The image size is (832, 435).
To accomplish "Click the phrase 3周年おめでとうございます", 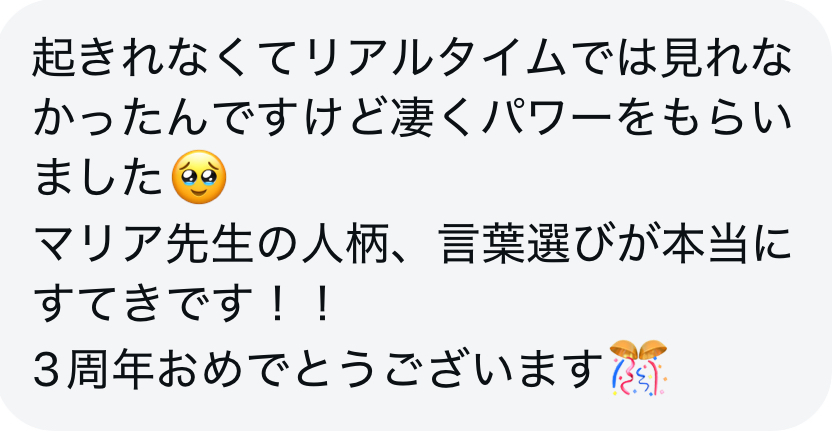I will [319, 368].
